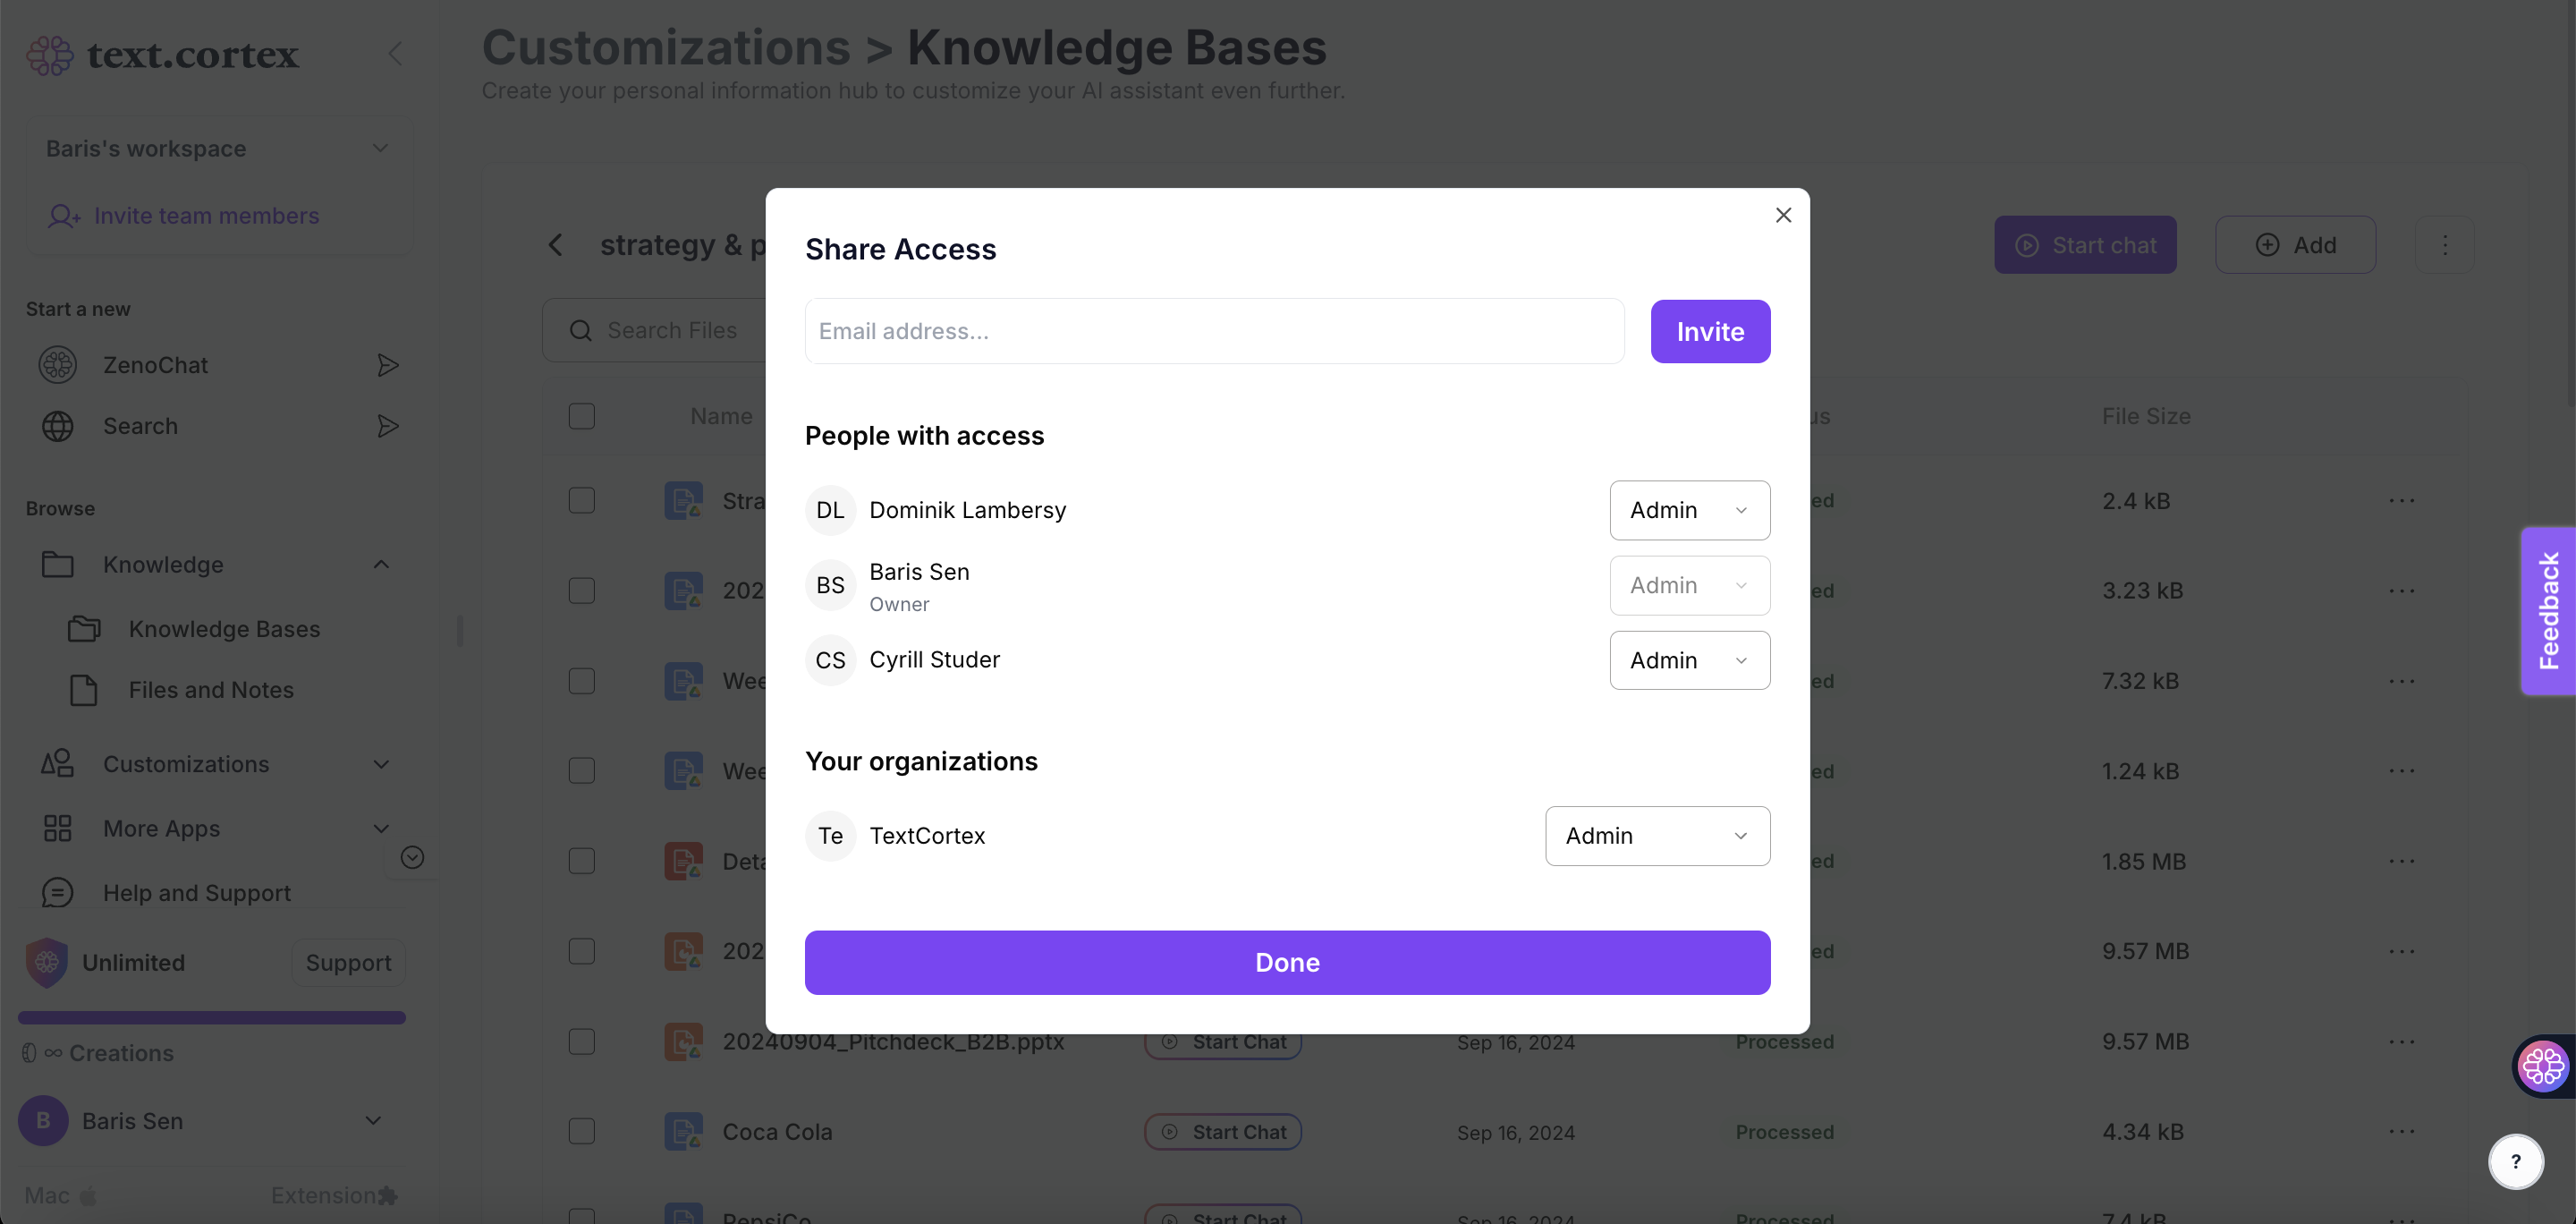Viewport: 2576px width, 1224px height.
Task: Open Dominik Lambersy's role dropdown
Action: [1689, 510]
